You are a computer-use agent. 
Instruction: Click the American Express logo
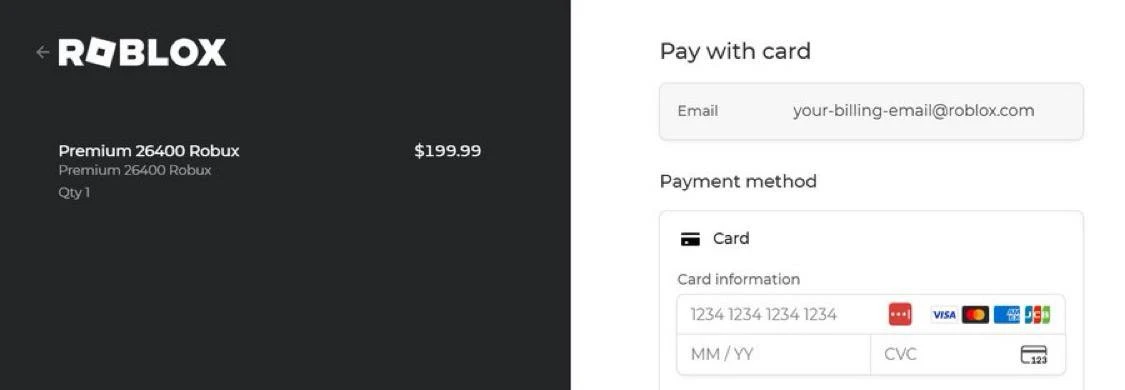coord(1007,315)
